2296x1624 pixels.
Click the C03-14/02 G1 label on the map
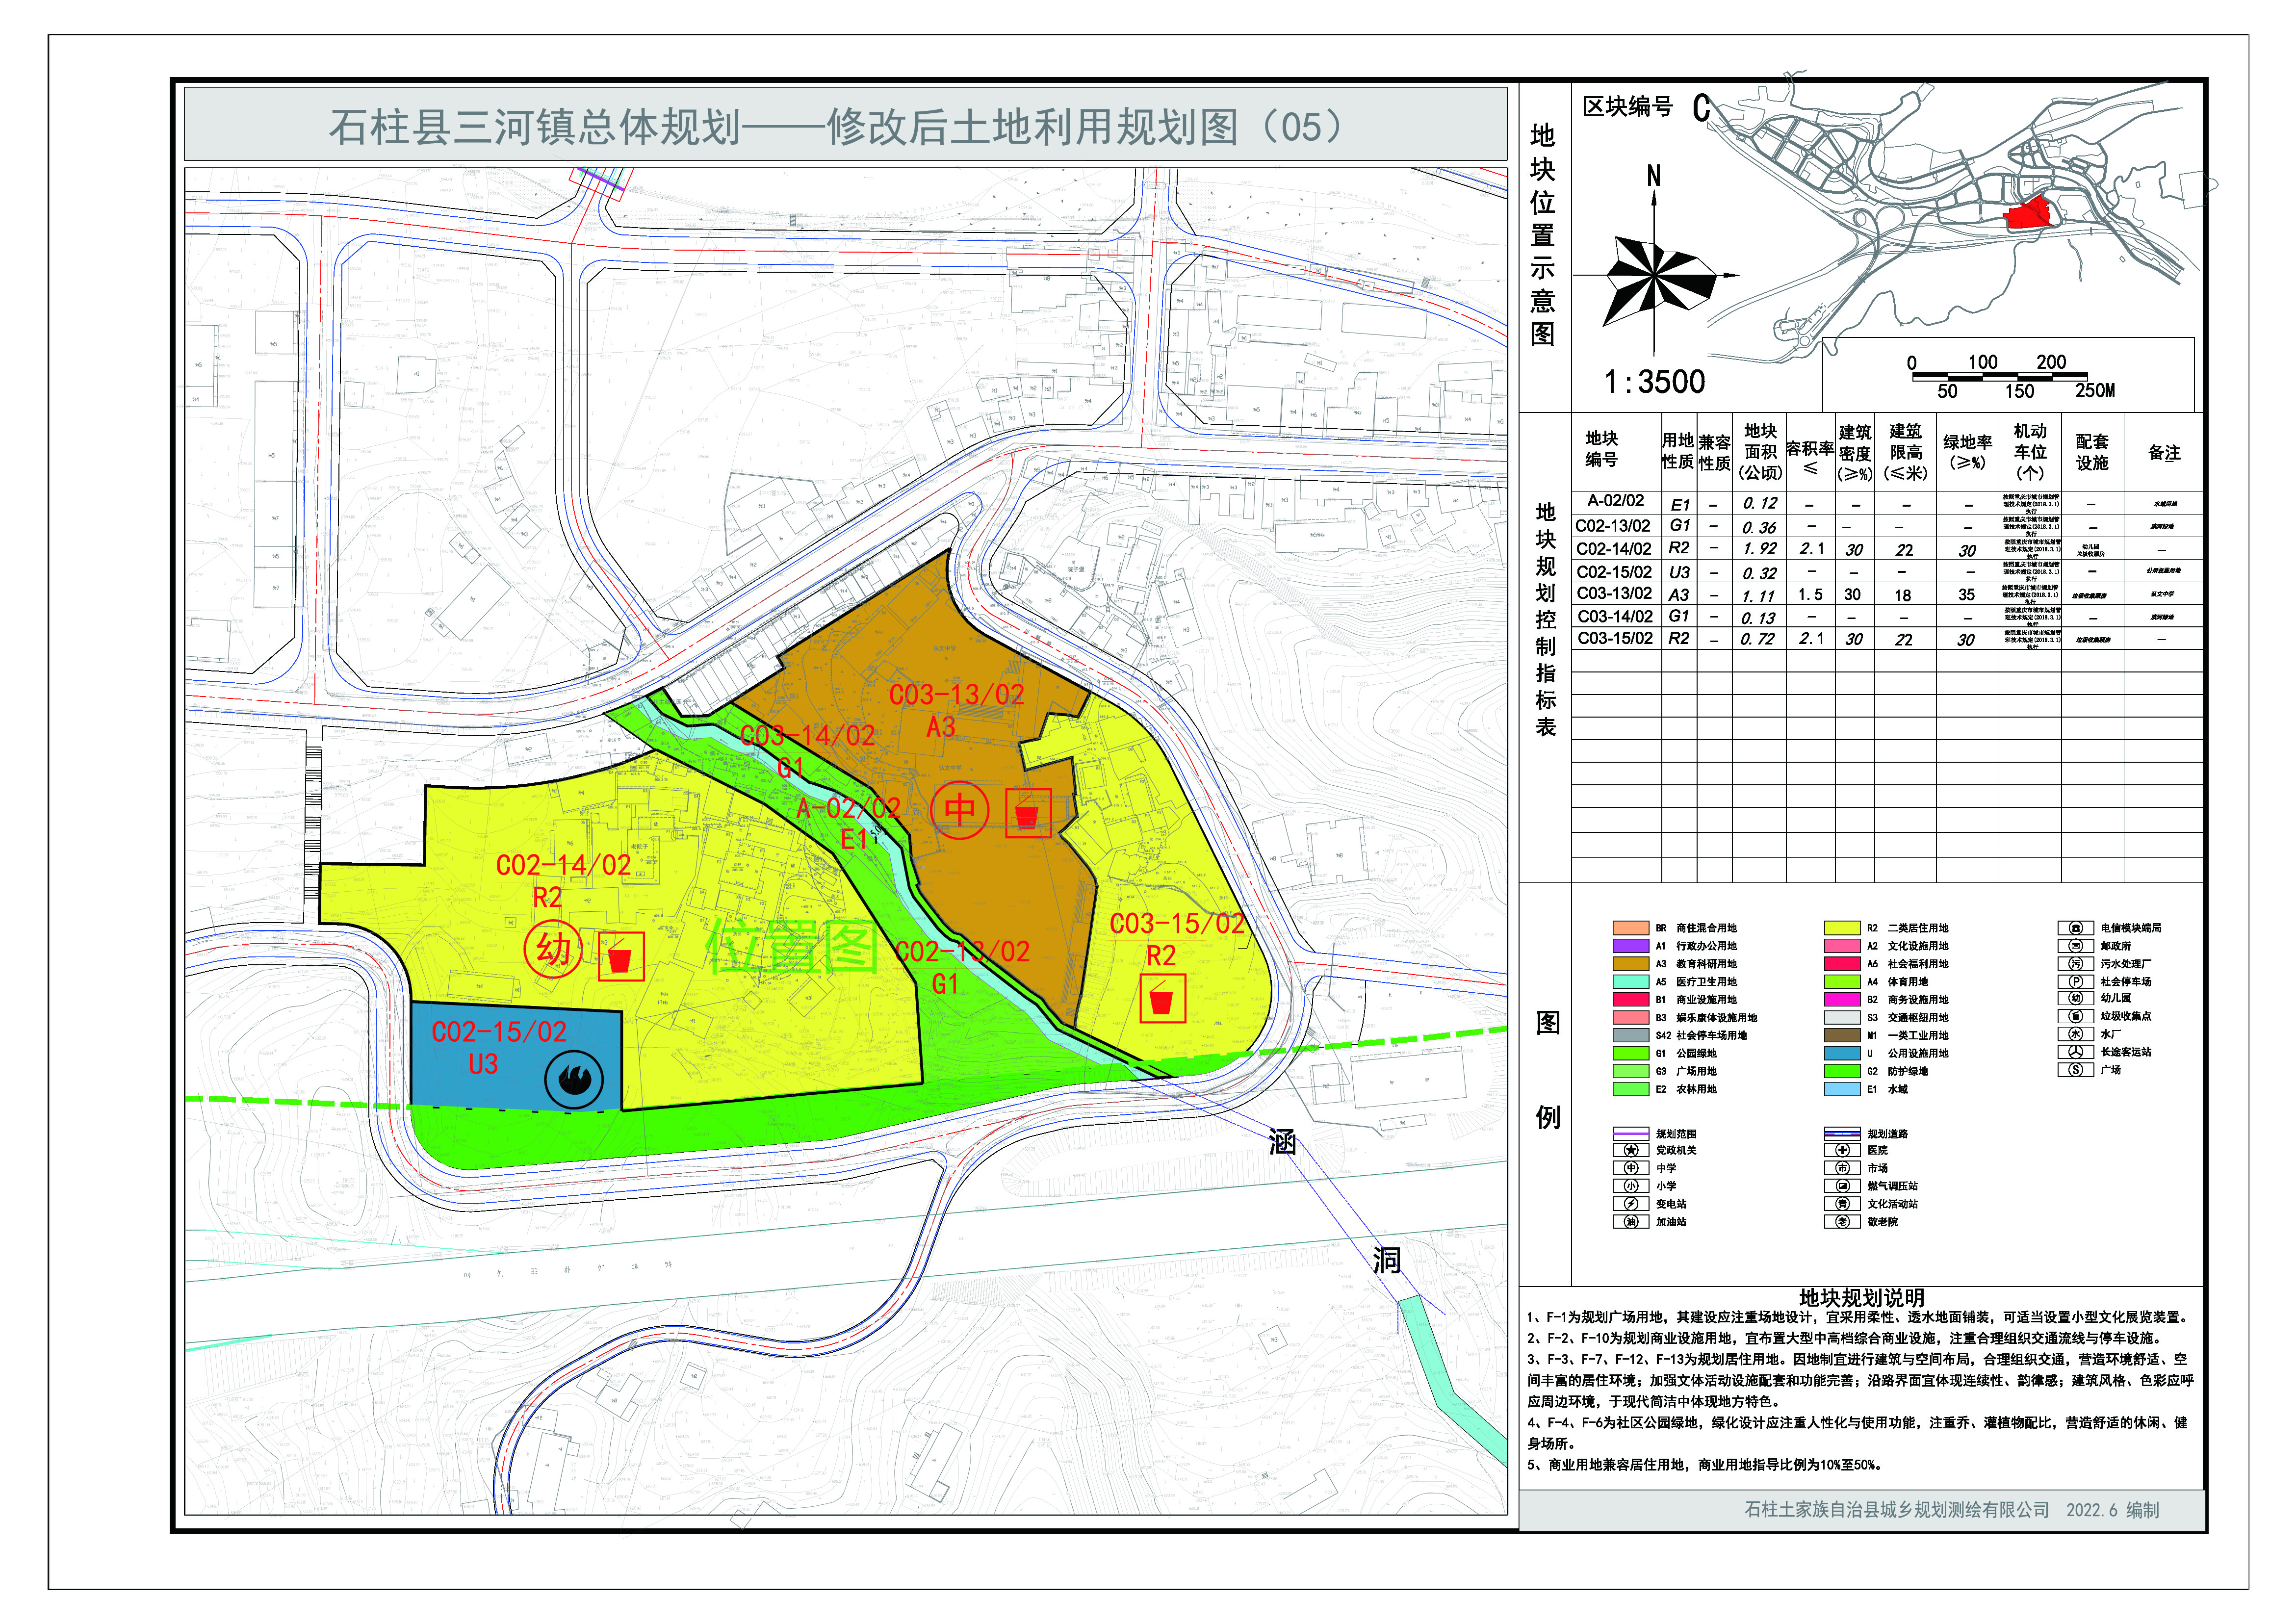(808, 751)
